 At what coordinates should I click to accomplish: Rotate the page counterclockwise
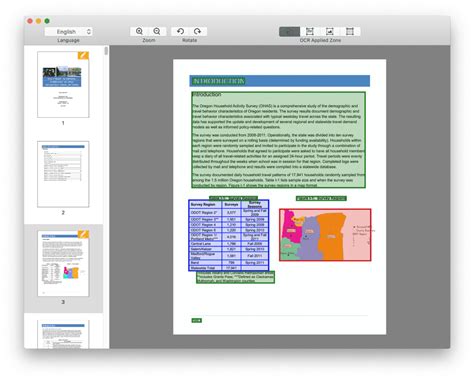coord(180,31)
